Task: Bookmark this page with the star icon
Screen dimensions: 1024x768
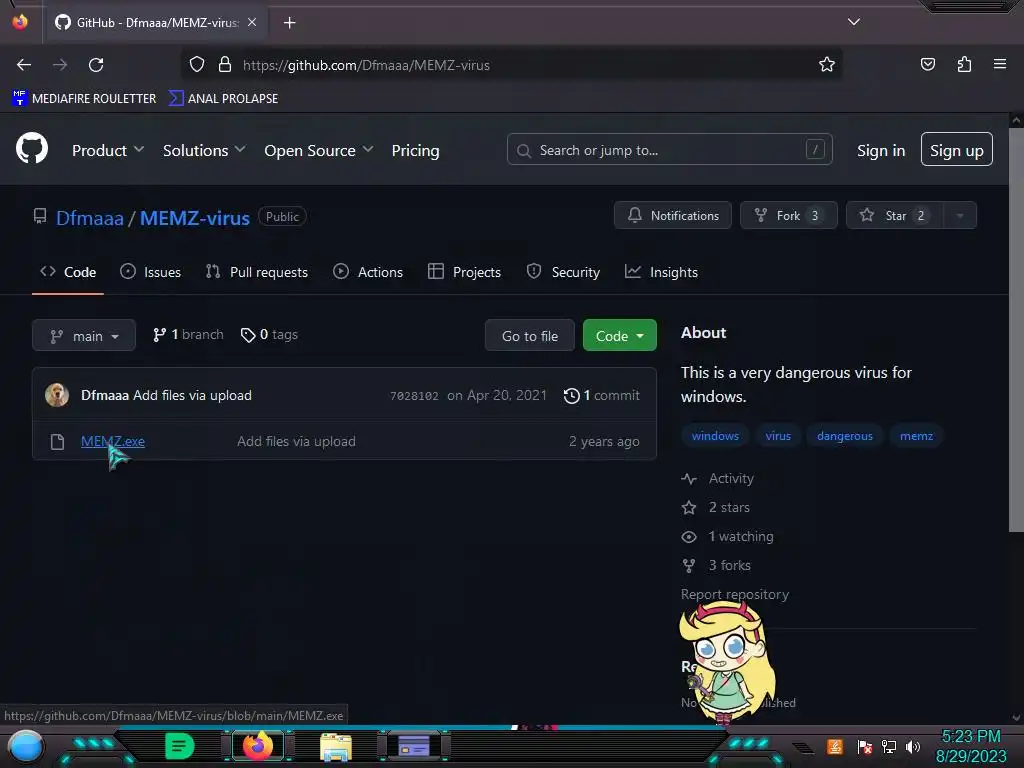Action: coord(827,65)
